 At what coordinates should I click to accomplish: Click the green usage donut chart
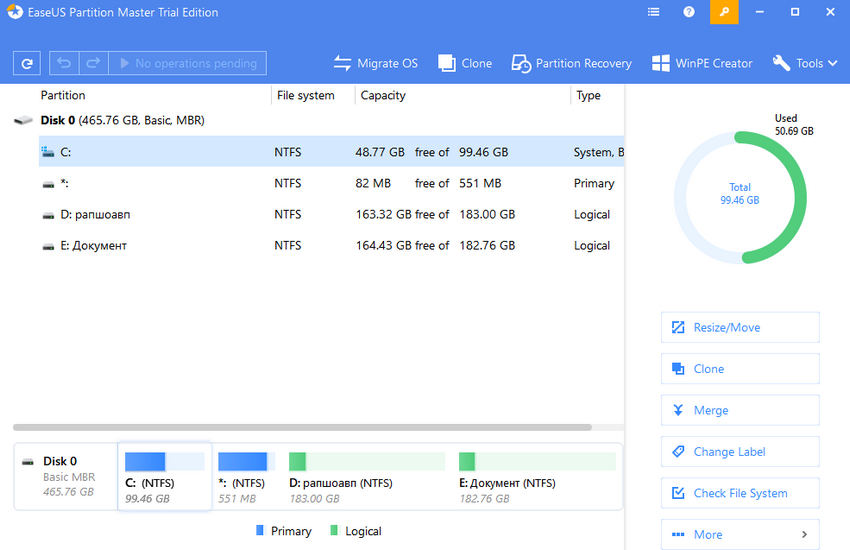pyautogui.click(x=740, y=198)
